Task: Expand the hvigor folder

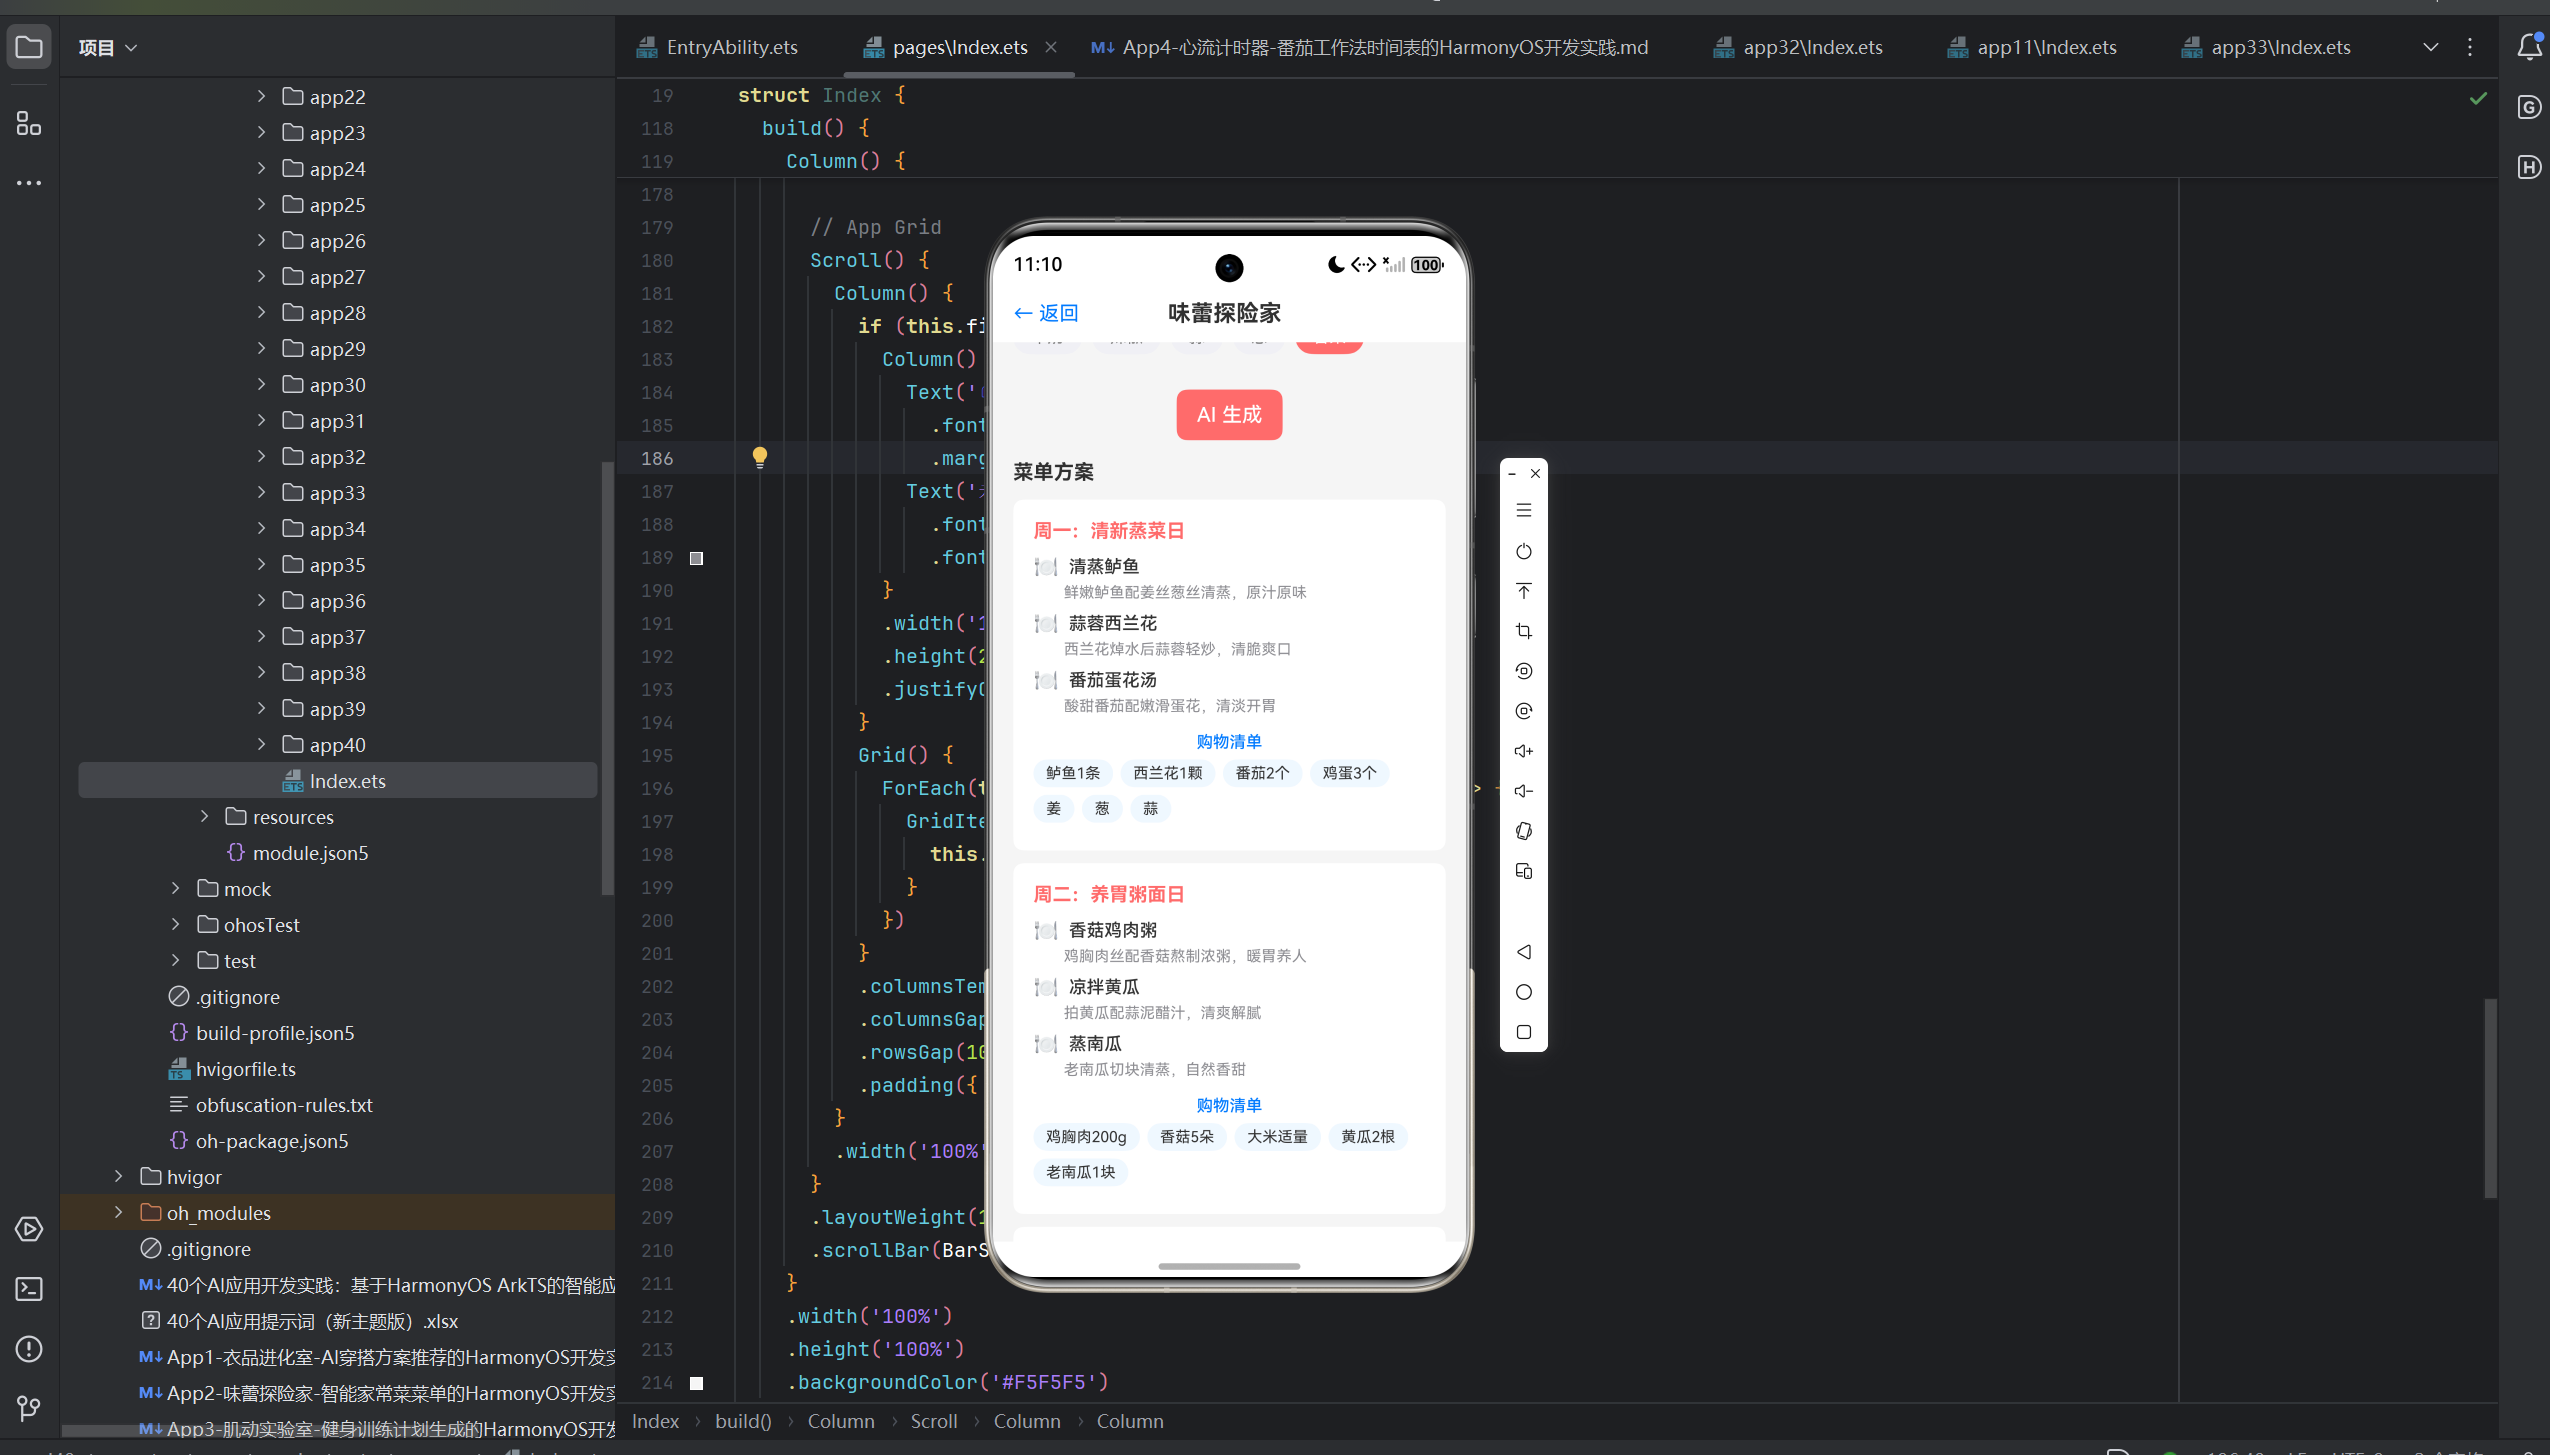Action: (x=119, y=1176)
